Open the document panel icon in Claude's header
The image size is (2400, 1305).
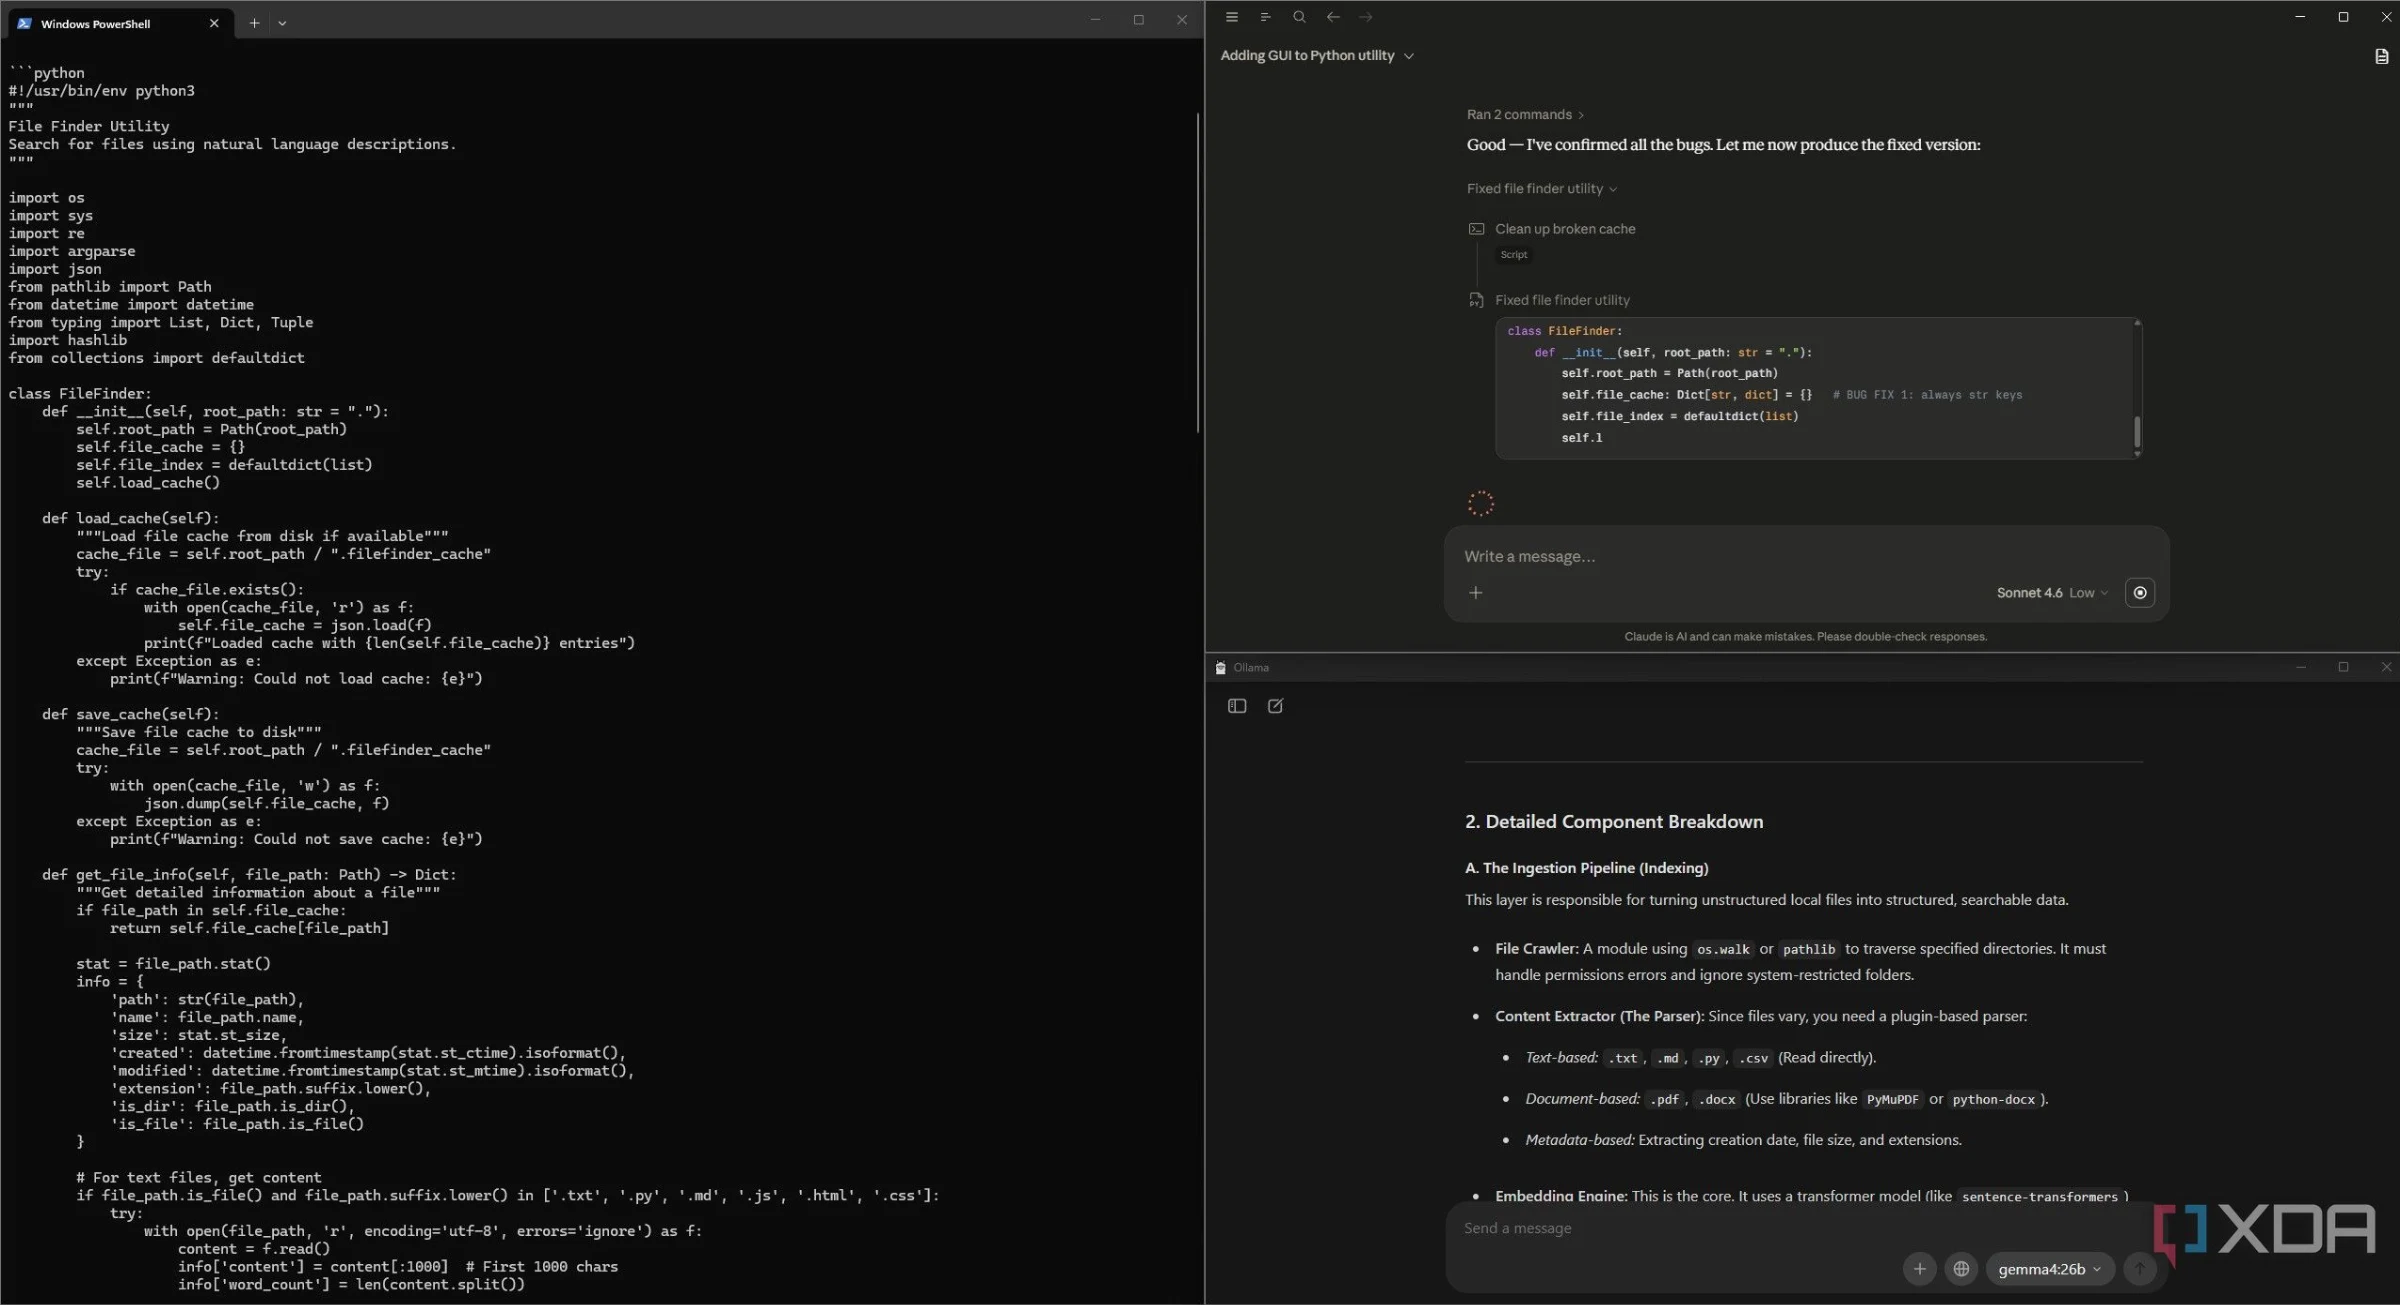click(x=2381, y=56)
